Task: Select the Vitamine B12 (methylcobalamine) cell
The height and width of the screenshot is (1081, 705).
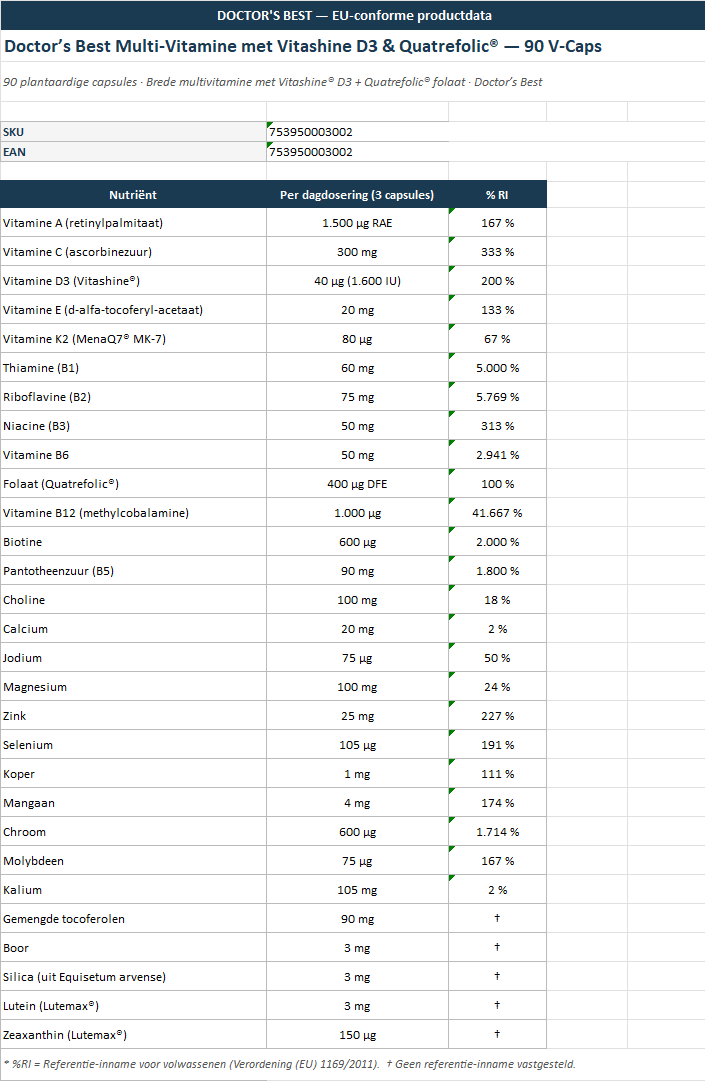Action: pyautogui.click(x=133, y=512)
